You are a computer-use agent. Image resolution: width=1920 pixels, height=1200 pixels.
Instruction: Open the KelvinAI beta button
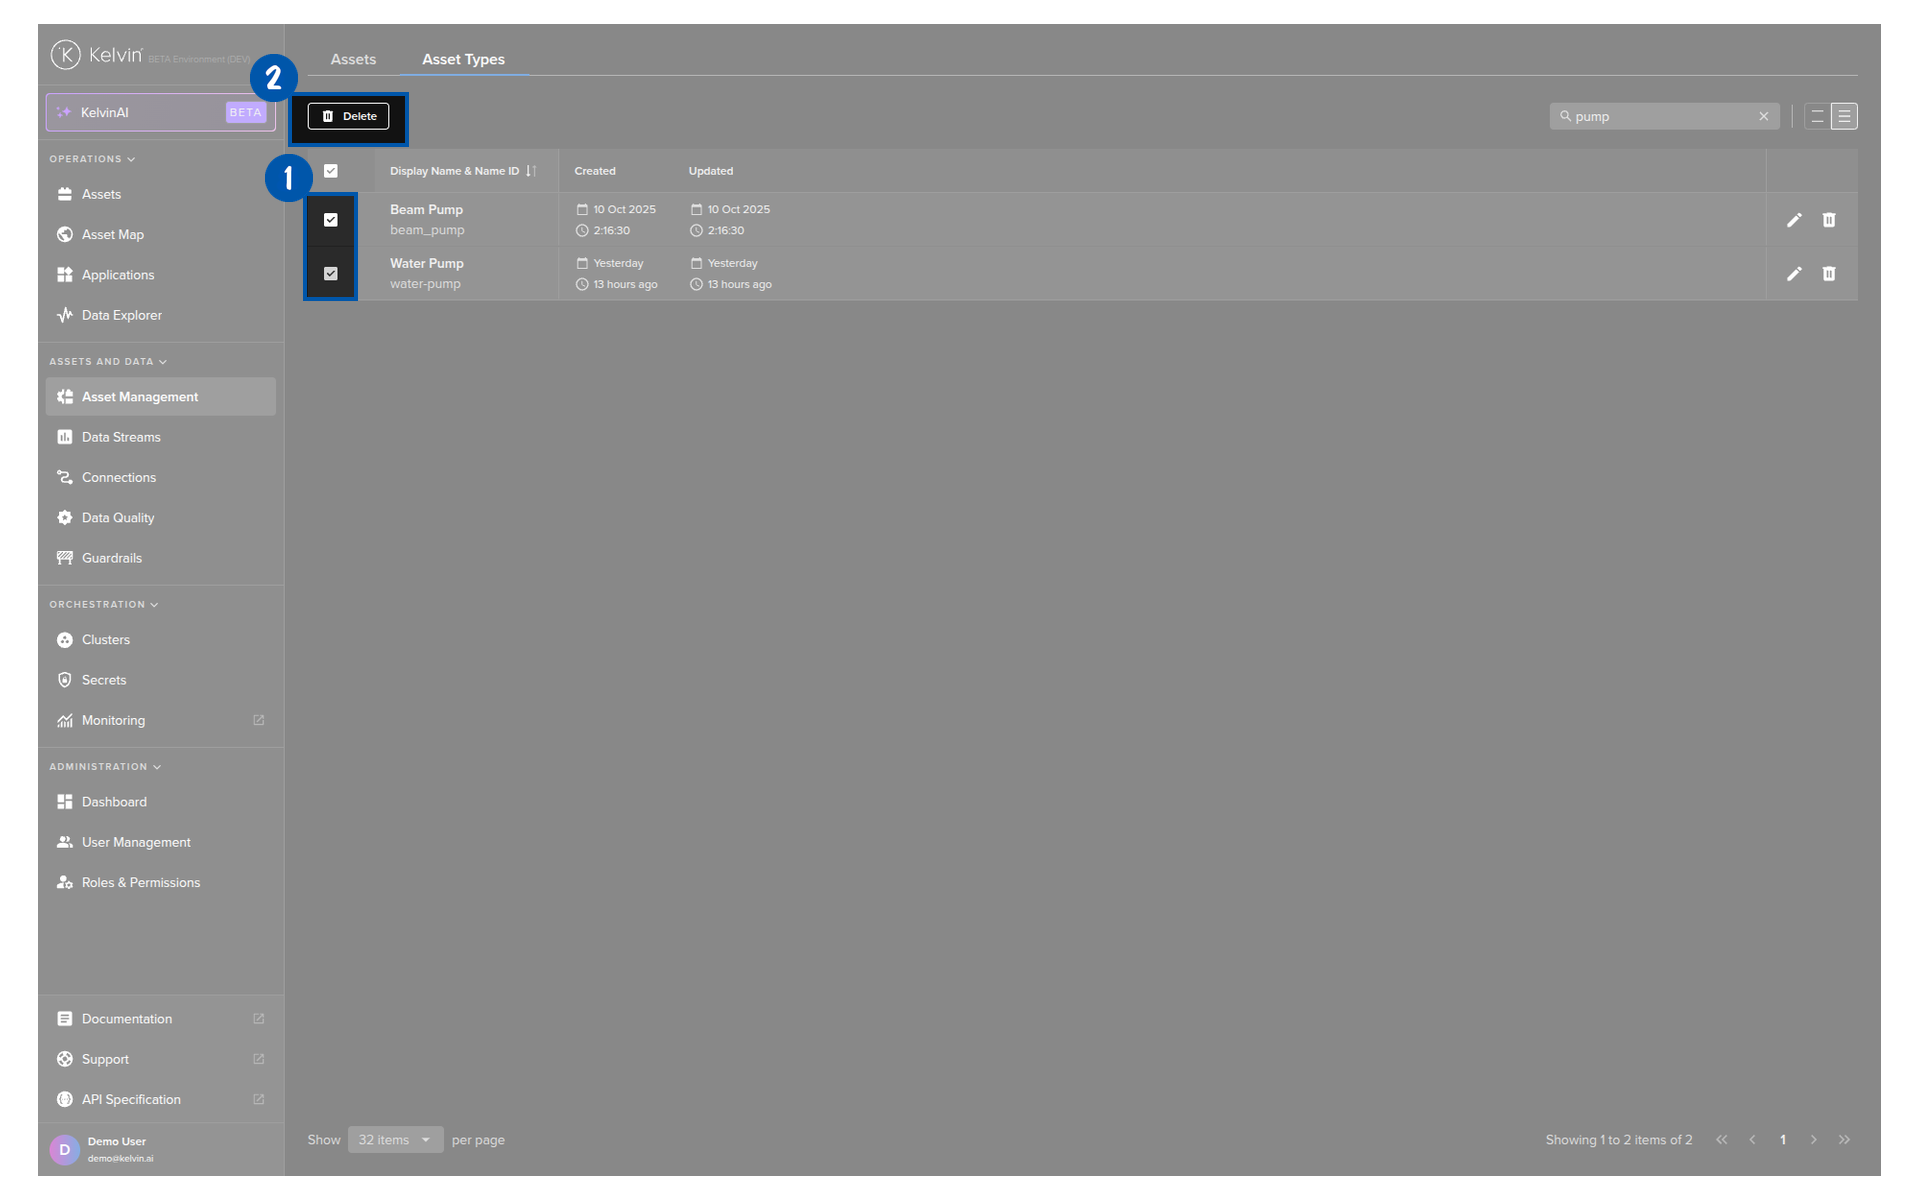160,113
